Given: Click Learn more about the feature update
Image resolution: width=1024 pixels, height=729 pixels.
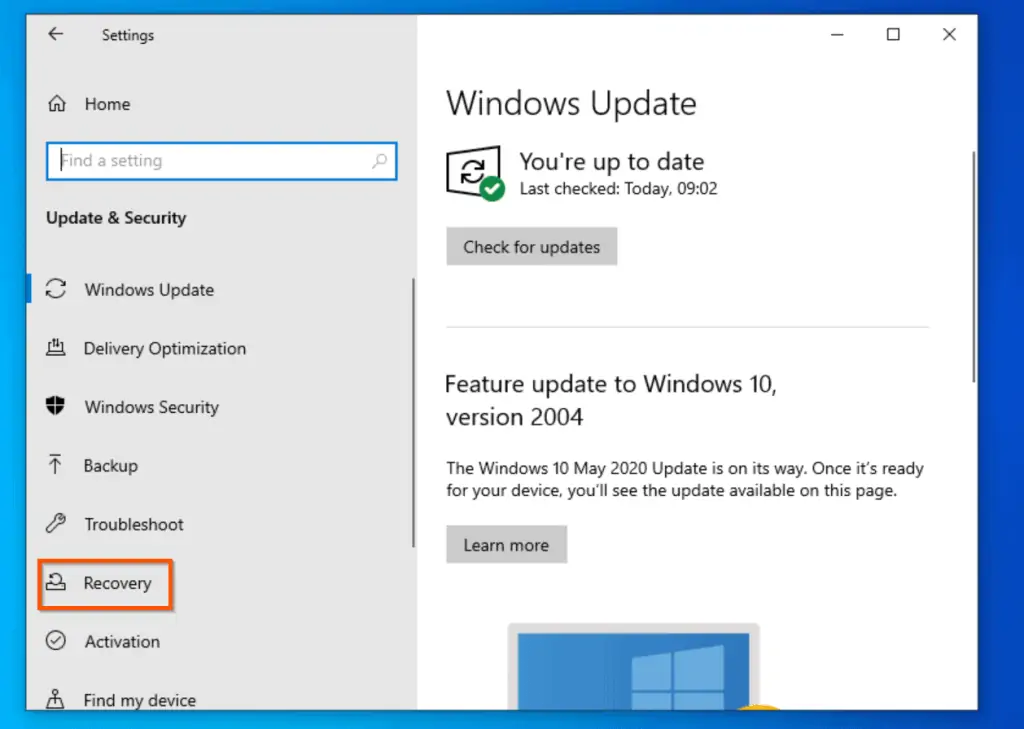Looking at the screenshot, I should [x=506, y=544].
